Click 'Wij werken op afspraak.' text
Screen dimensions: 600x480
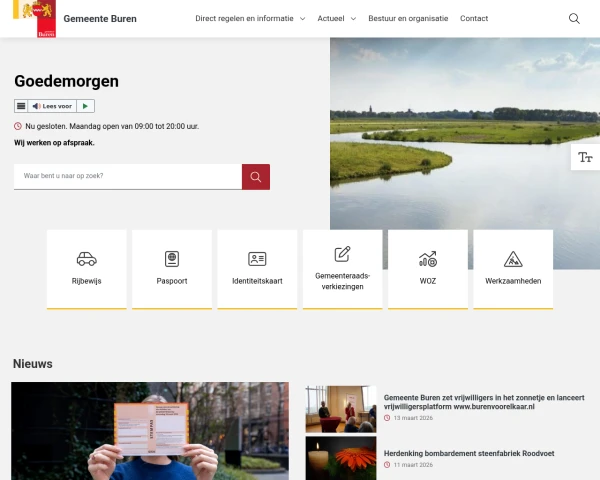pyautogui.click(x=54, y=143)
